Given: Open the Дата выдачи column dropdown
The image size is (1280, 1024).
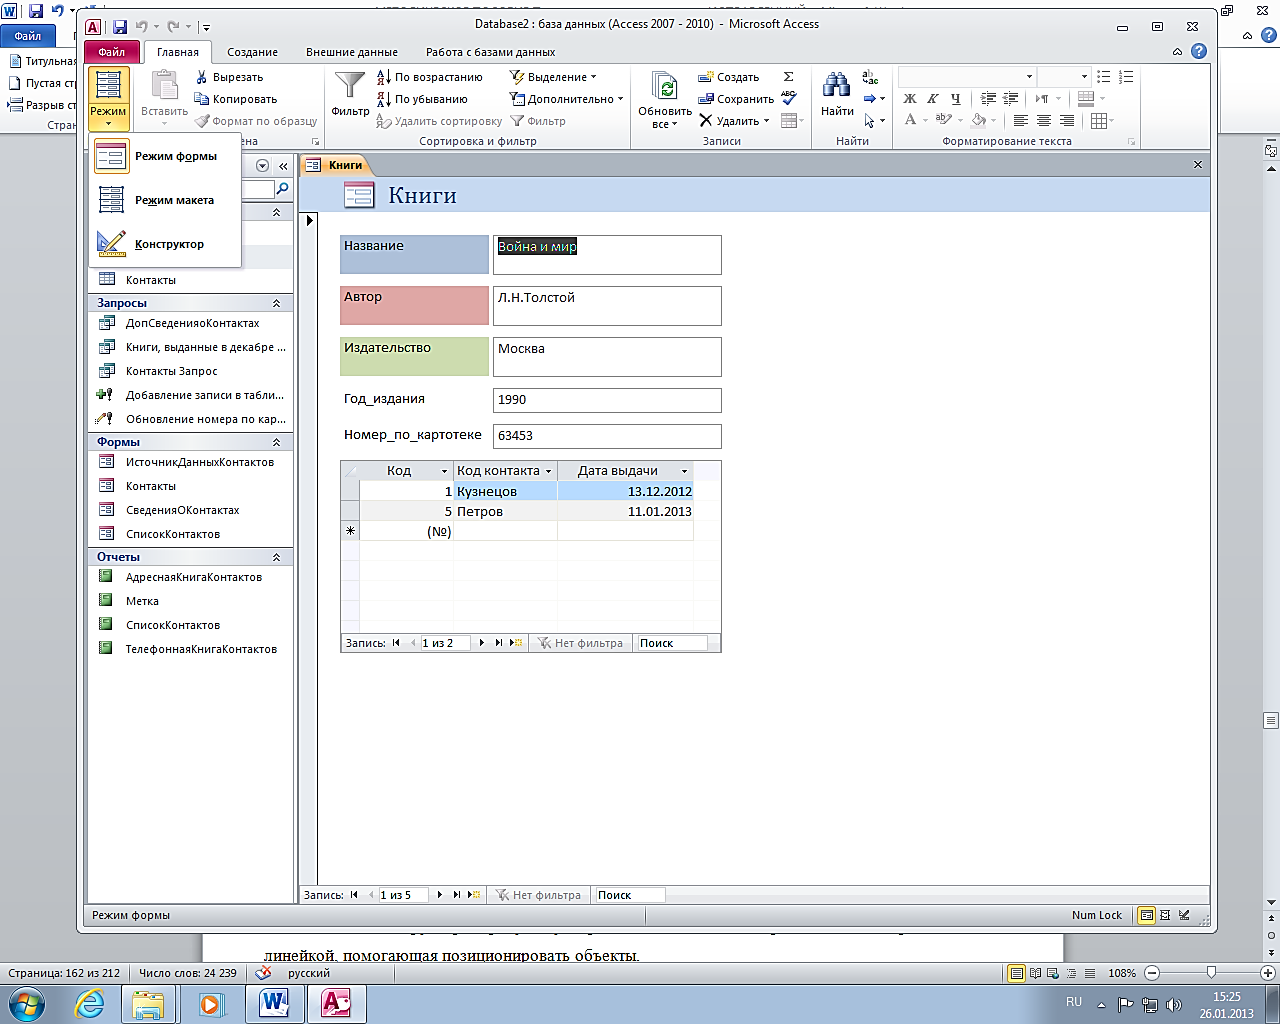Looking at the screenshot, I should [x=685, y=471].
